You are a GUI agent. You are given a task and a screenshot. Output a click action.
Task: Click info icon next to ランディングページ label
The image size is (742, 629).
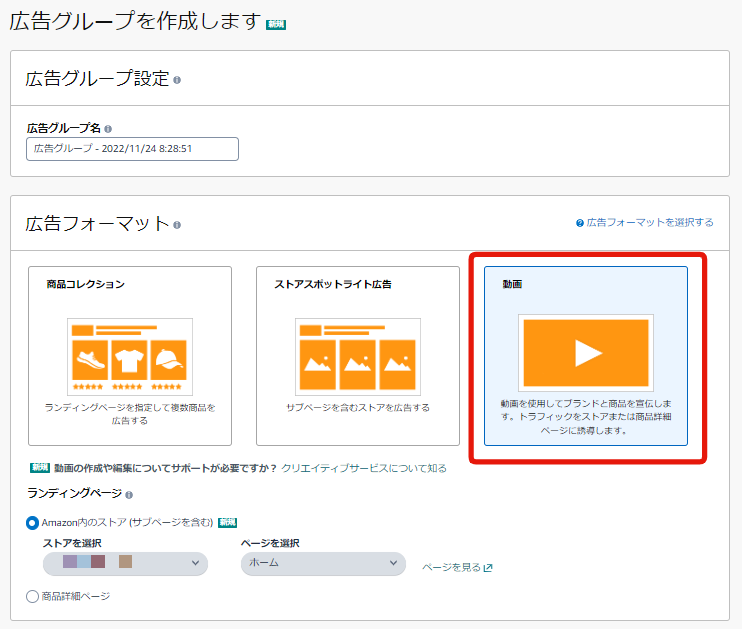(129, 494)
